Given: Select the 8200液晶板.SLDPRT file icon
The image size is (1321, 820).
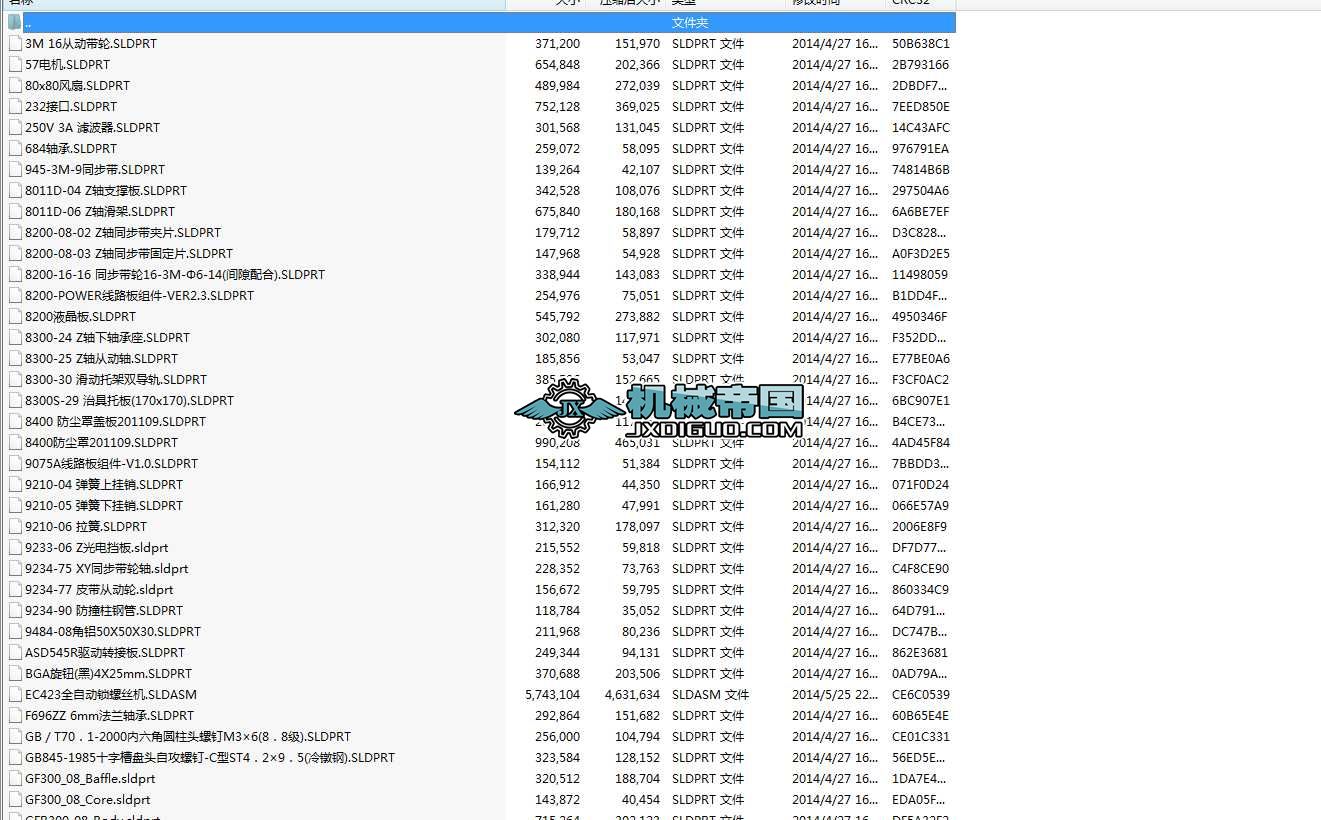Looking at the screenshot, I should [x=15, y=316].
